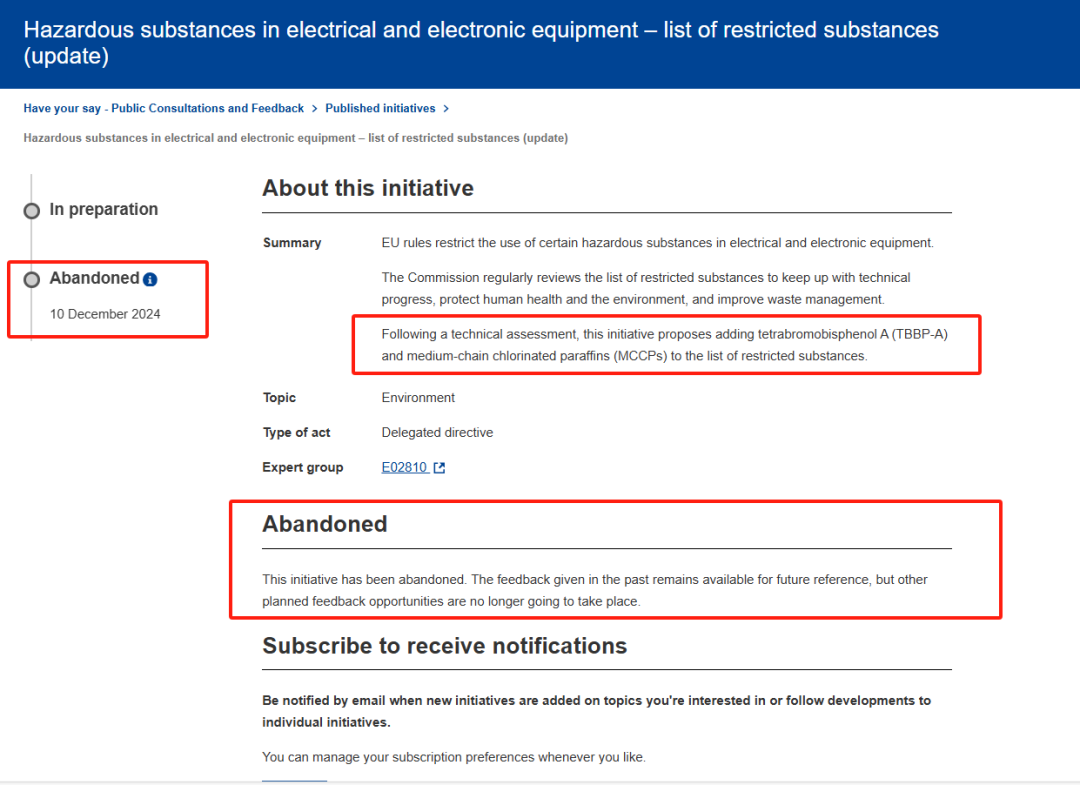Click Subscribe to receive notifications heading
Screen dimensions: 1080x785
click(444, 646)
